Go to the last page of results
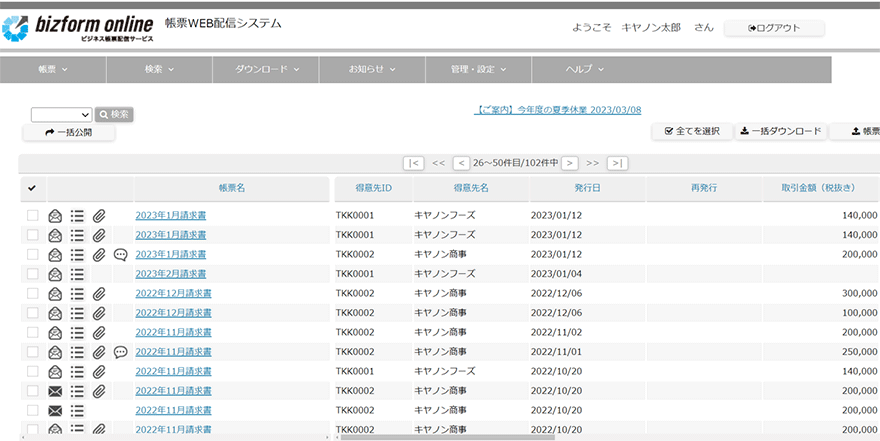880x441 pixels. click(617, 163)
